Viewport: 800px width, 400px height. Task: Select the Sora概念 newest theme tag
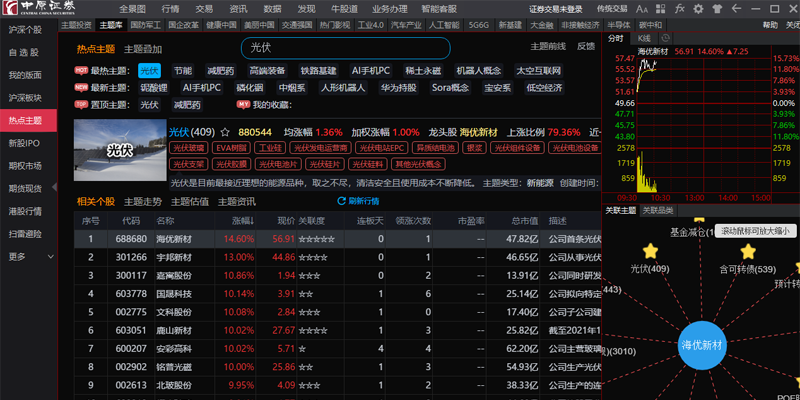pos(450,88)
